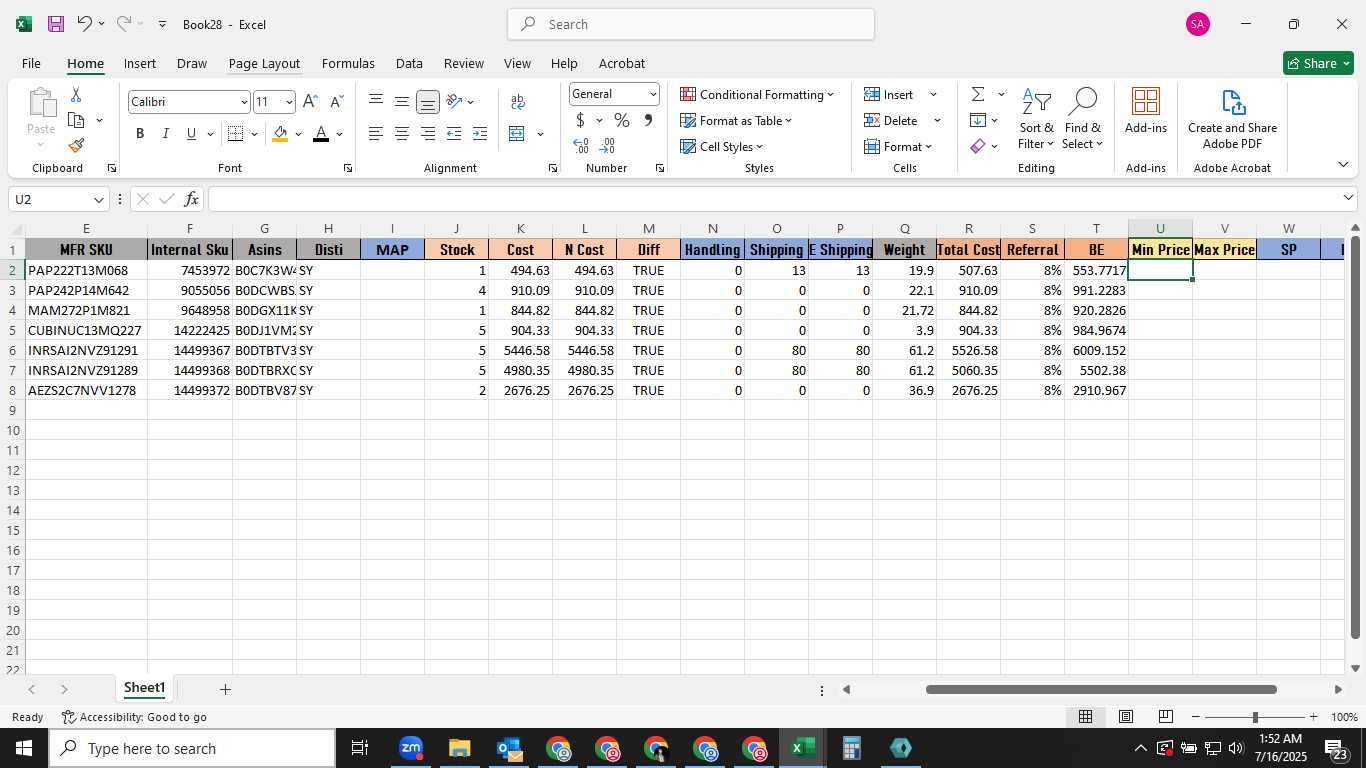Toggle Underline formatting
Screen dimensions: 1366x768
[191, 134]
